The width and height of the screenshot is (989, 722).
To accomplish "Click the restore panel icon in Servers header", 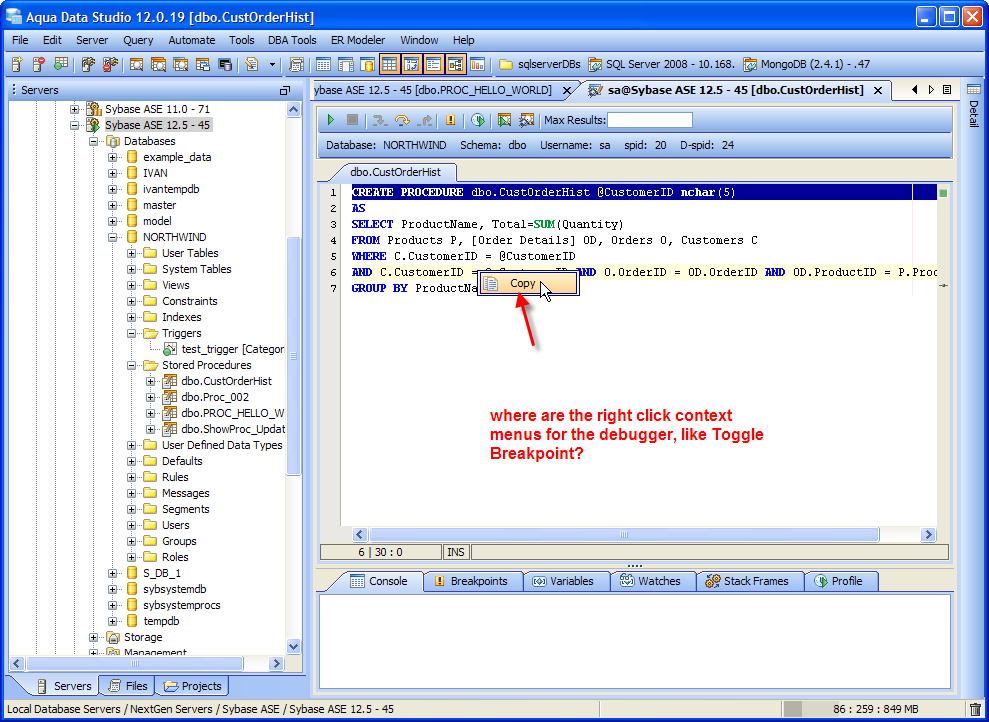I will click(285, 90).
